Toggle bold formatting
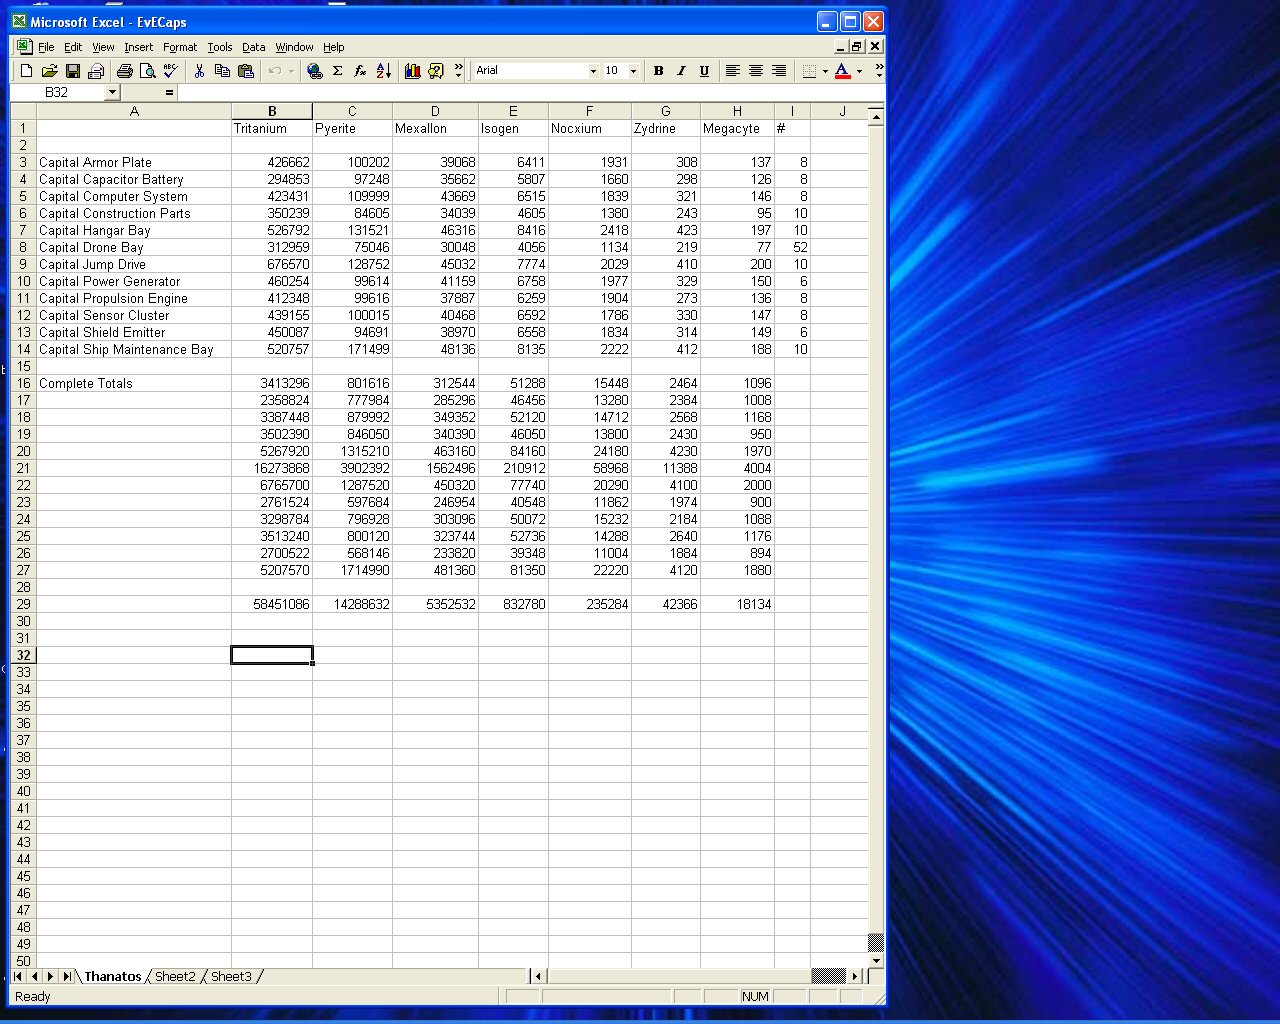Screen dimensions: 1280x1024 tap(658, 71)
